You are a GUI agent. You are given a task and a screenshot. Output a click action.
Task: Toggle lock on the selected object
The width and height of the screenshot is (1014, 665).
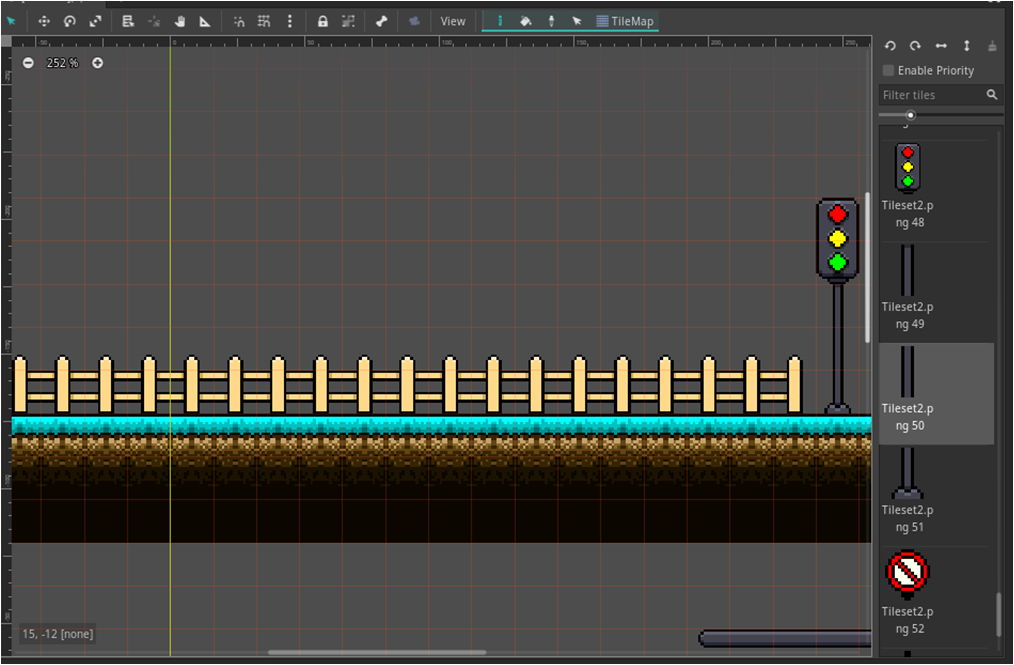pyautogui.click(x=322, y=21)
